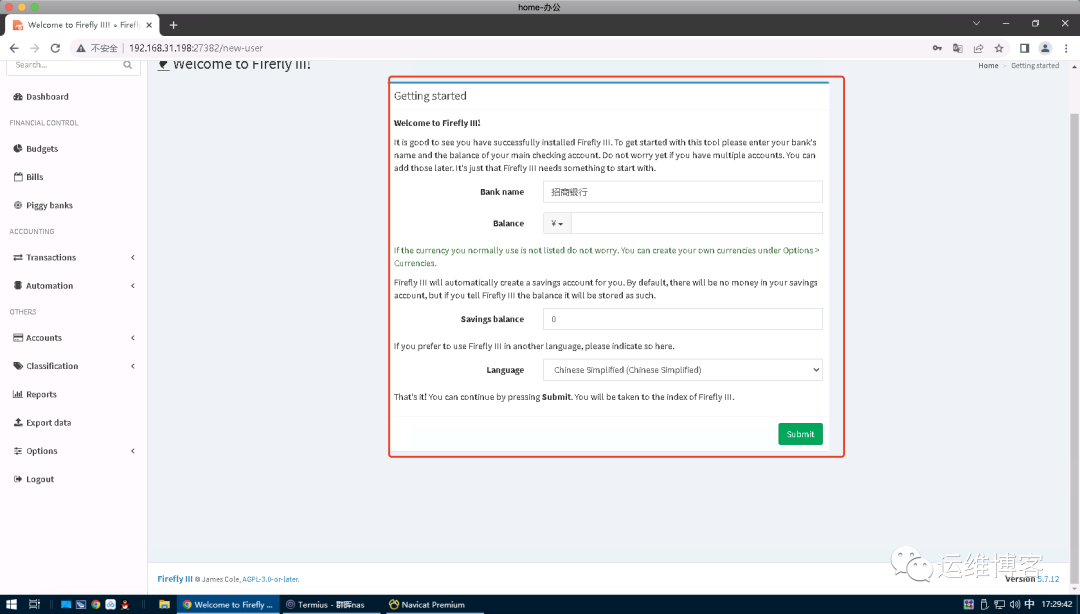The width and height of the screenshot is (1080, 614).
Task: Expand the Transactions submenu chevron
Action: pyautogui.click(x=133, y=258)
